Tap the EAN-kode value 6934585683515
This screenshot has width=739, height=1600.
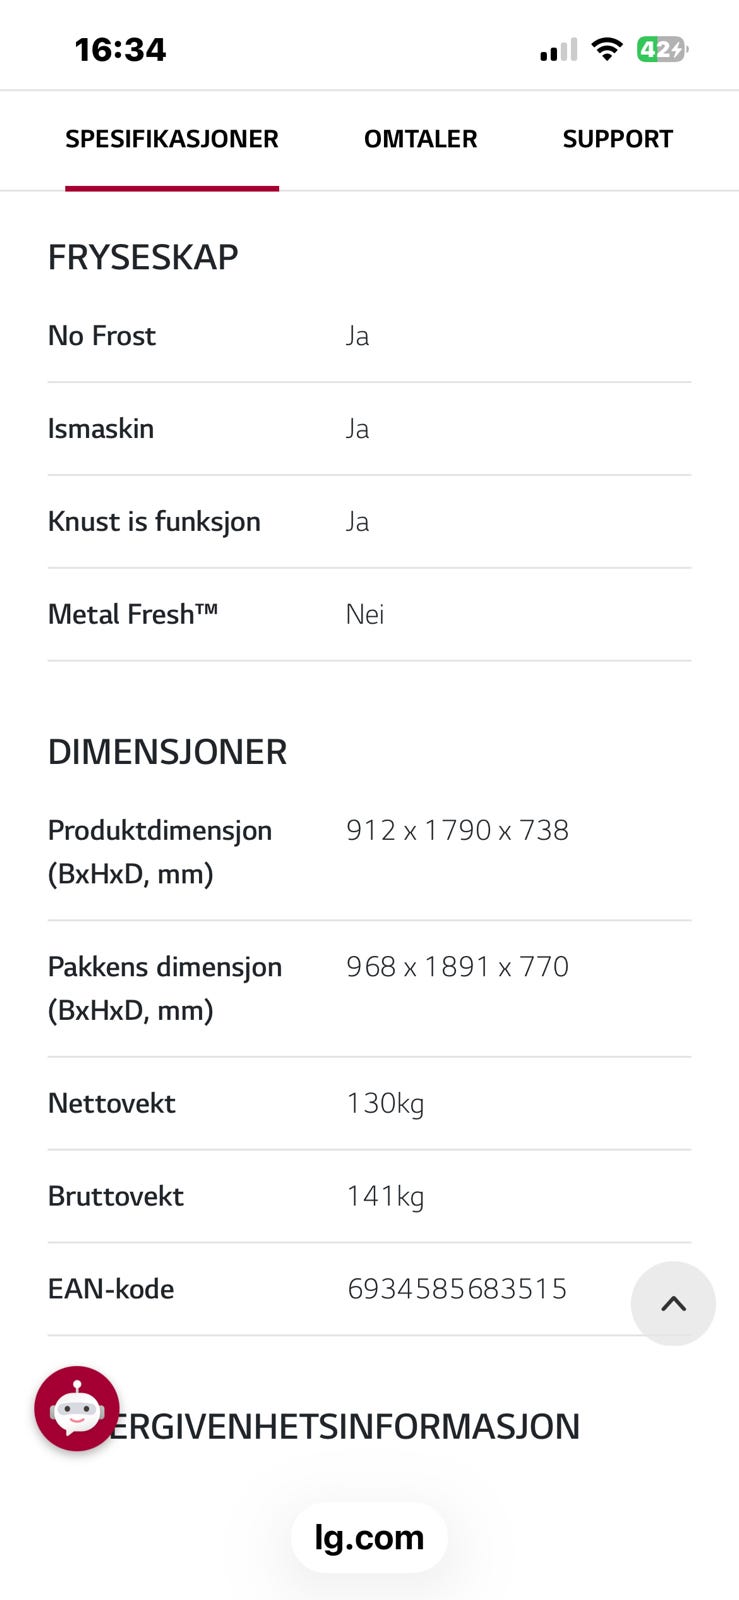point(457,1289)
